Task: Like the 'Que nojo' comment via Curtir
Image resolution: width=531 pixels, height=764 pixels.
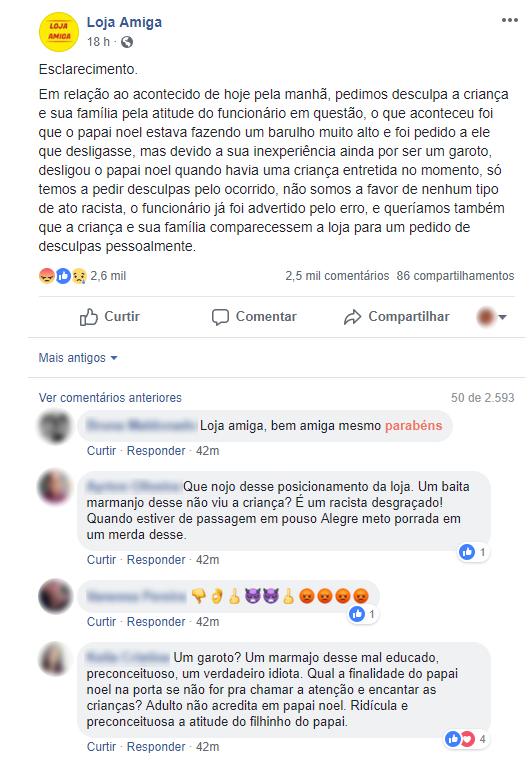Action: [101, 560]
